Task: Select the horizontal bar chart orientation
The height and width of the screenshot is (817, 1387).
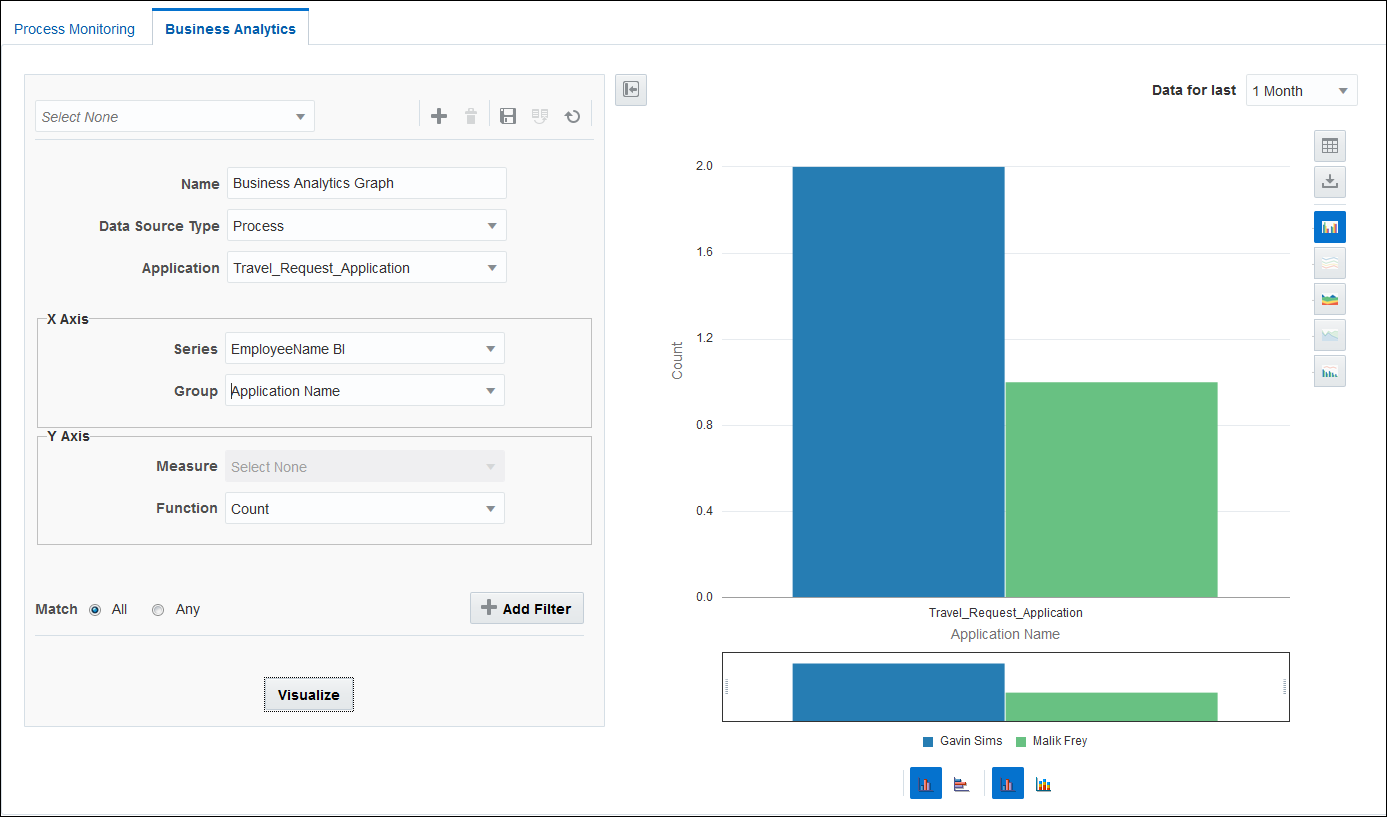Action: pos(961,783)
